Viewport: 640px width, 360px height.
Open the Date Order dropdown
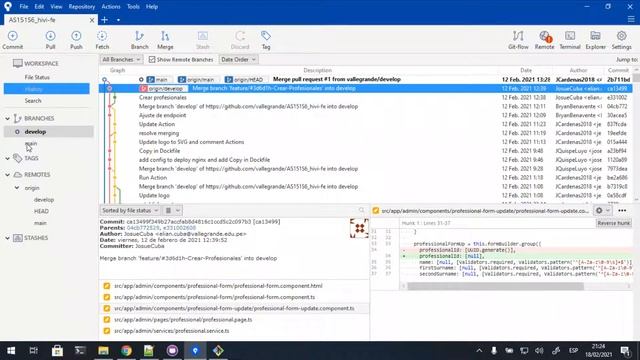coord(238,60)
